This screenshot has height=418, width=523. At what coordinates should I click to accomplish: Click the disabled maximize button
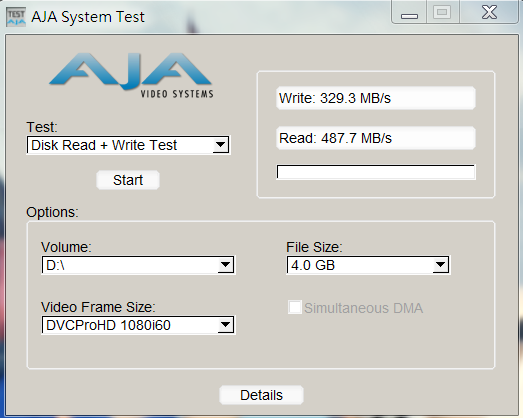(x=443, y=13)
